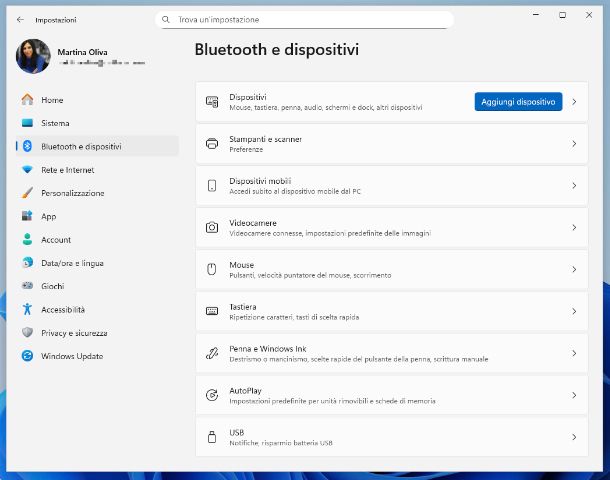The image size is (610, 480).
Task: Click the Home house icon in sidebar
Action: point(27,100)
